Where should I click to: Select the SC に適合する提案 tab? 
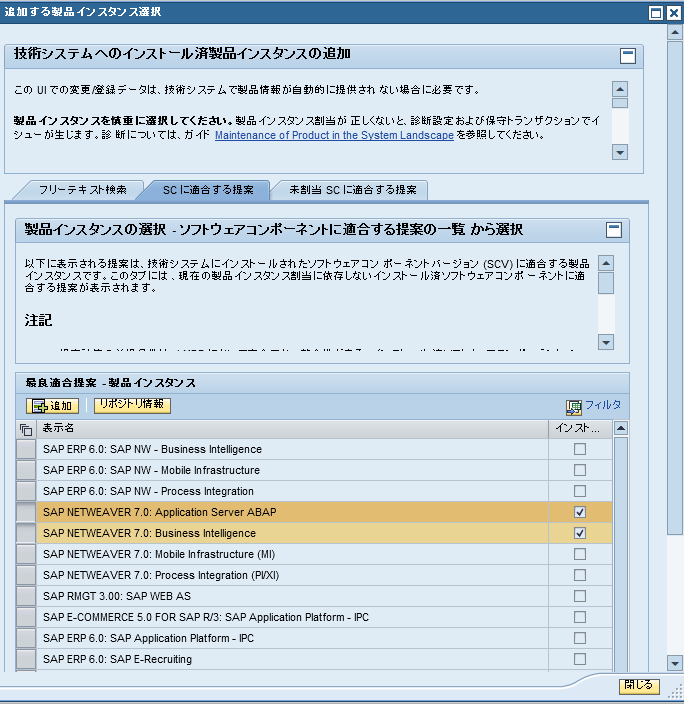[x=208, y=190]
